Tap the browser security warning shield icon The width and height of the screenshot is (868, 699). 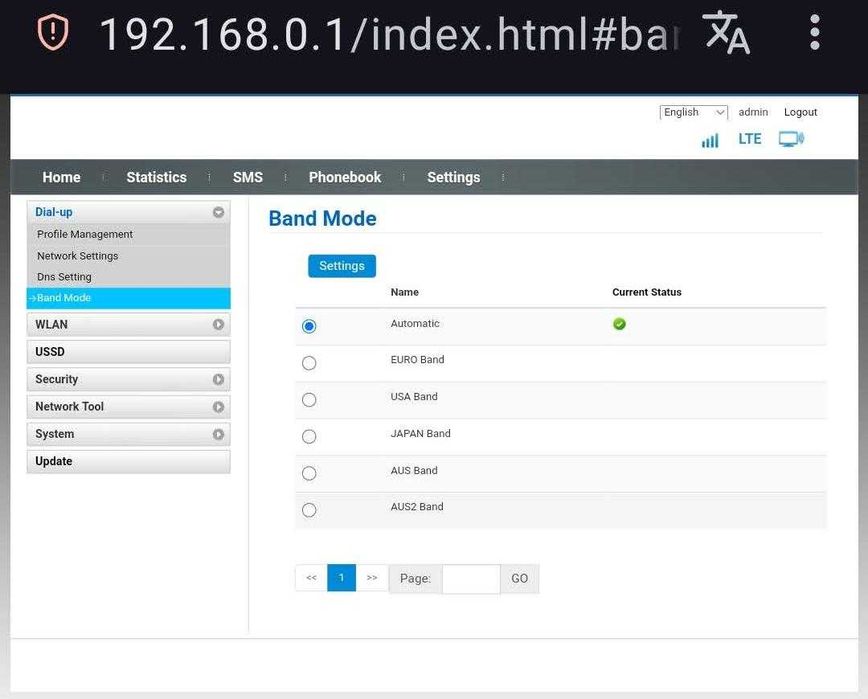point(53,32)
